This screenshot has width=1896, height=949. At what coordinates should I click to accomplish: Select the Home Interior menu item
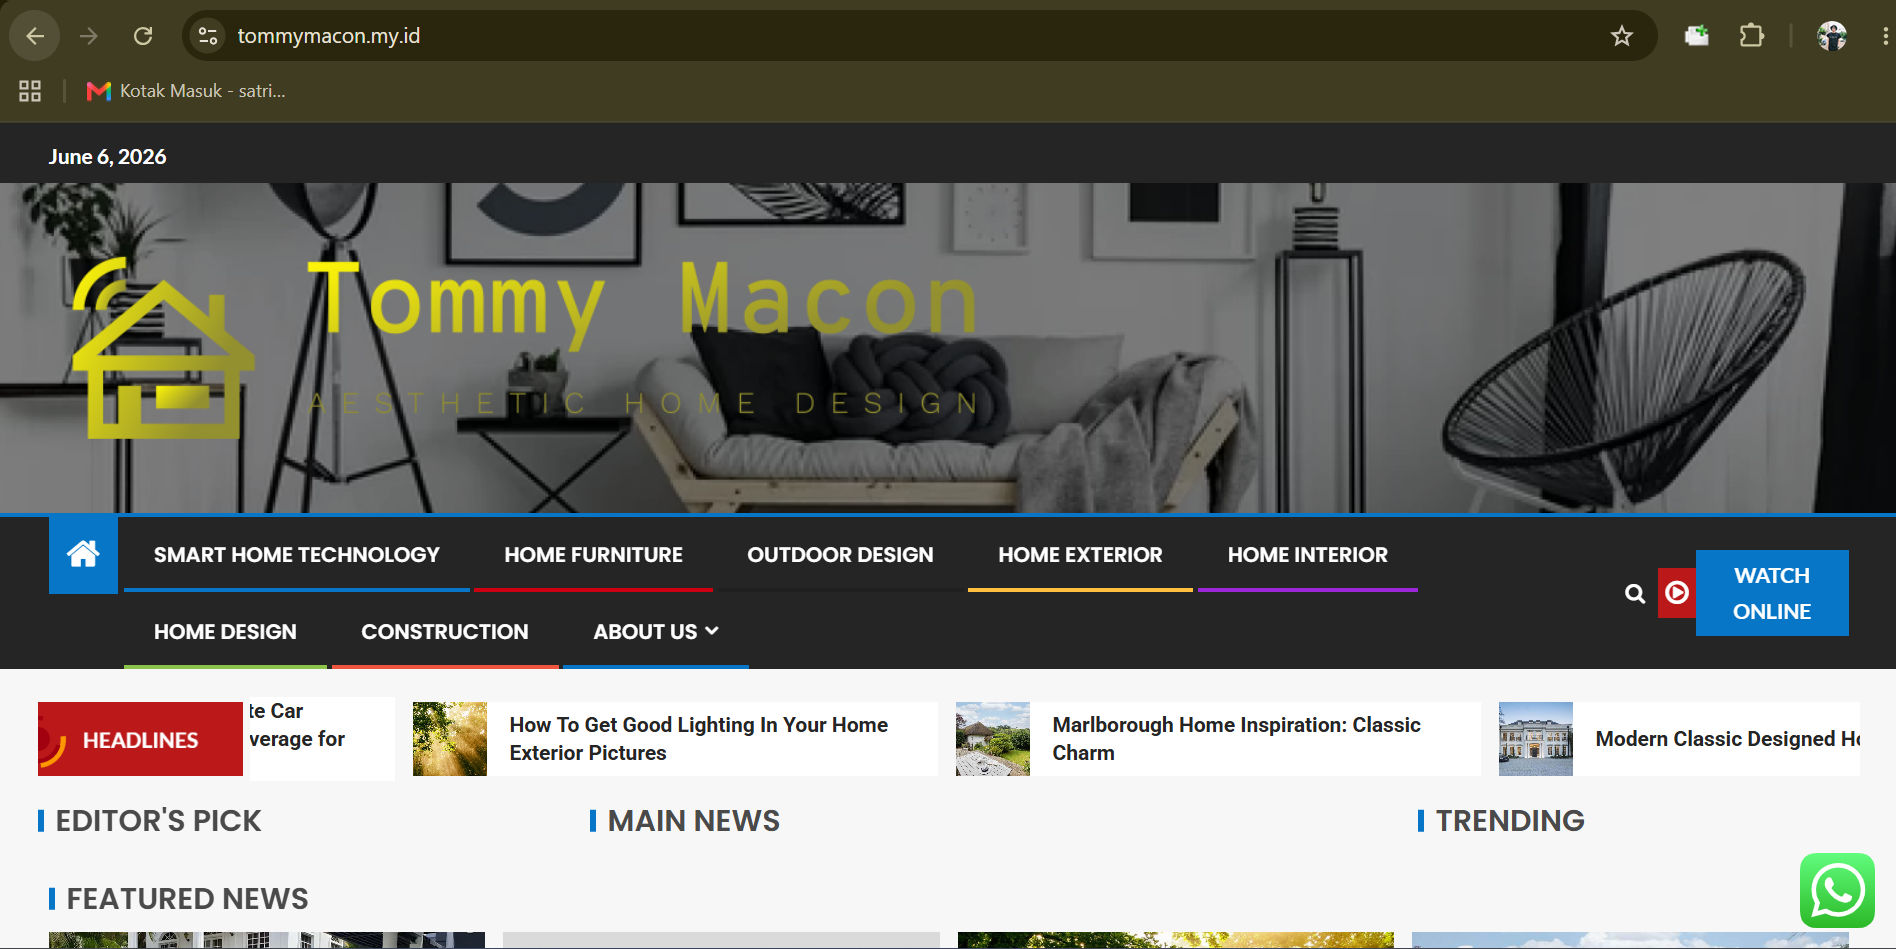point(1308,555)
